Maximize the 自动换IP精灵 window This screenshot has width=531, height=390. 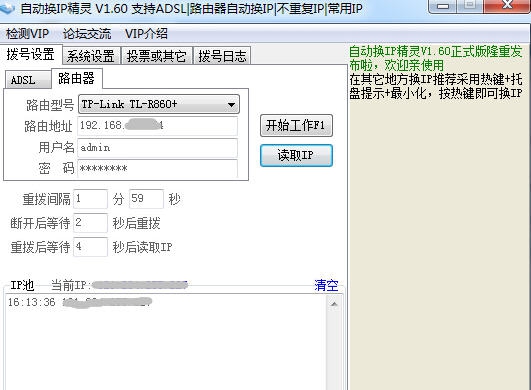pos(470,6)
